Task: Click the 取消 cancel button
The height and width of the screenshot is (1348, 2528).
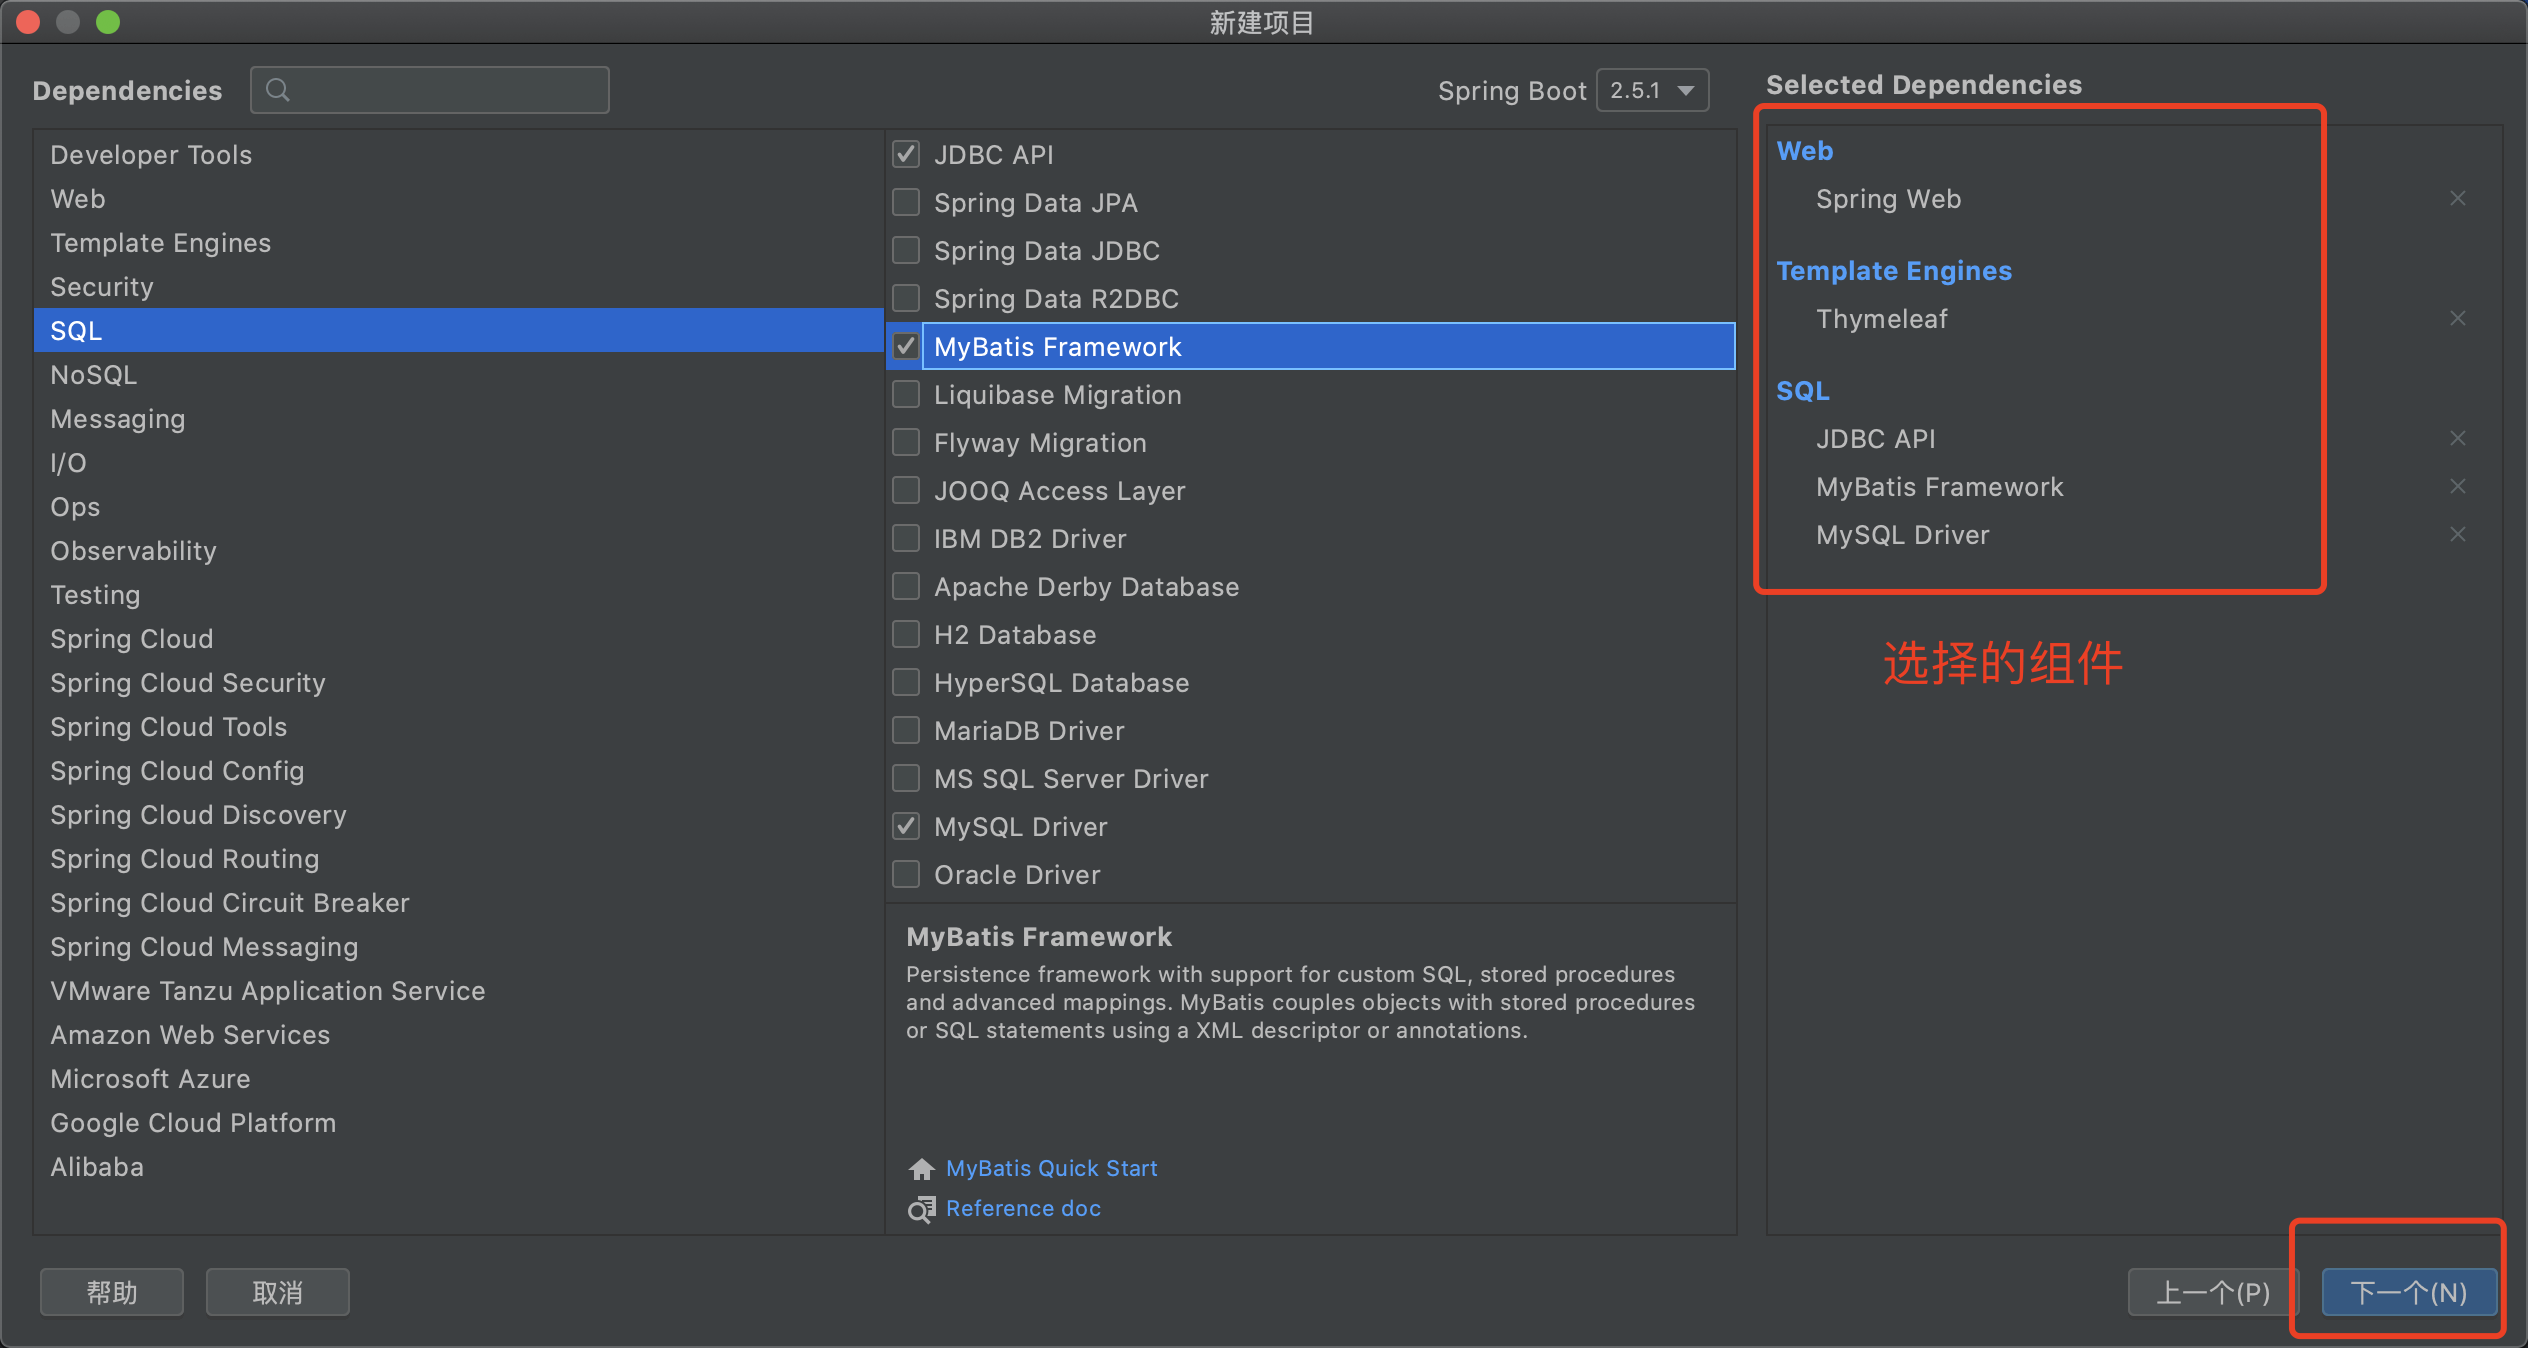Action: click(x=277, y=1292)
